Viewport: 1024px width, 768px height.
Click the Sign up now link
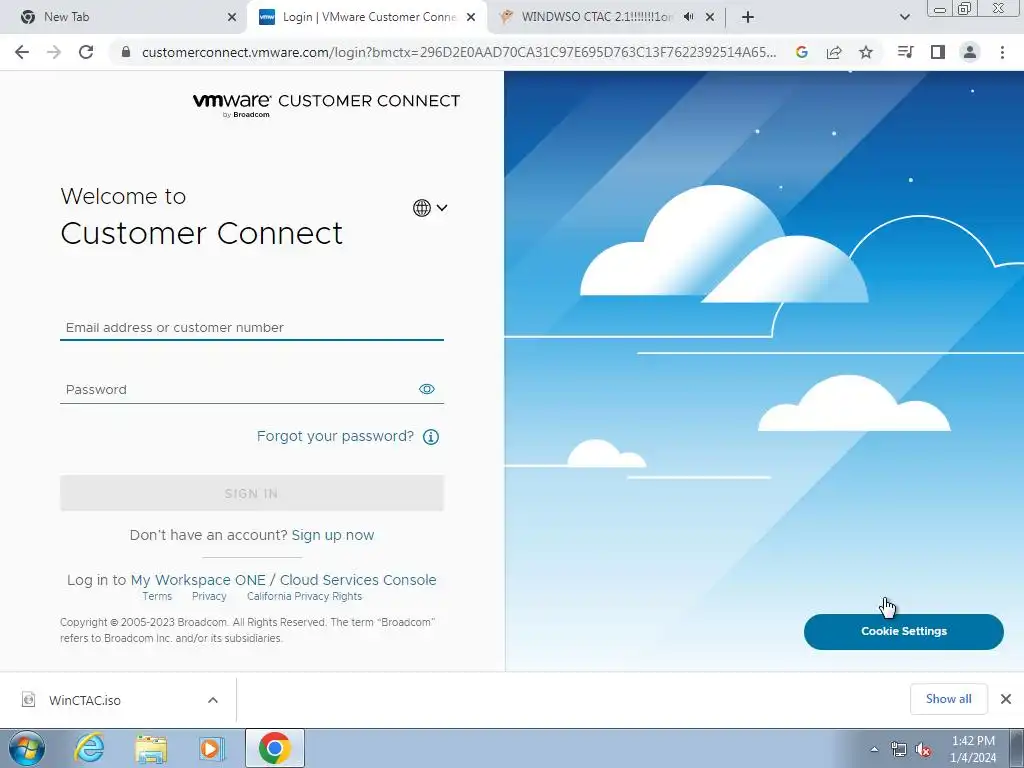pos(333,536)
